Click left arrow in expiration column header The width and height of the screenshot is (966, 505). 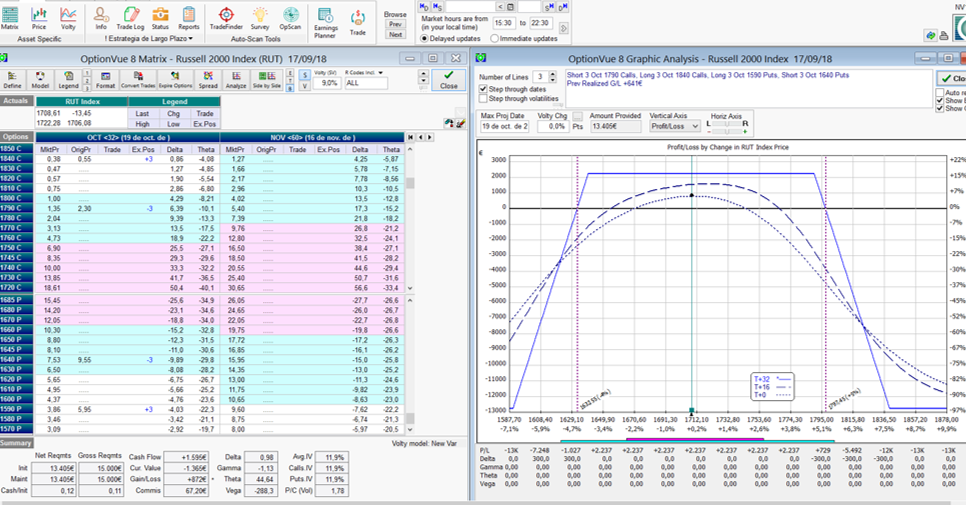(x=421, y=137)
